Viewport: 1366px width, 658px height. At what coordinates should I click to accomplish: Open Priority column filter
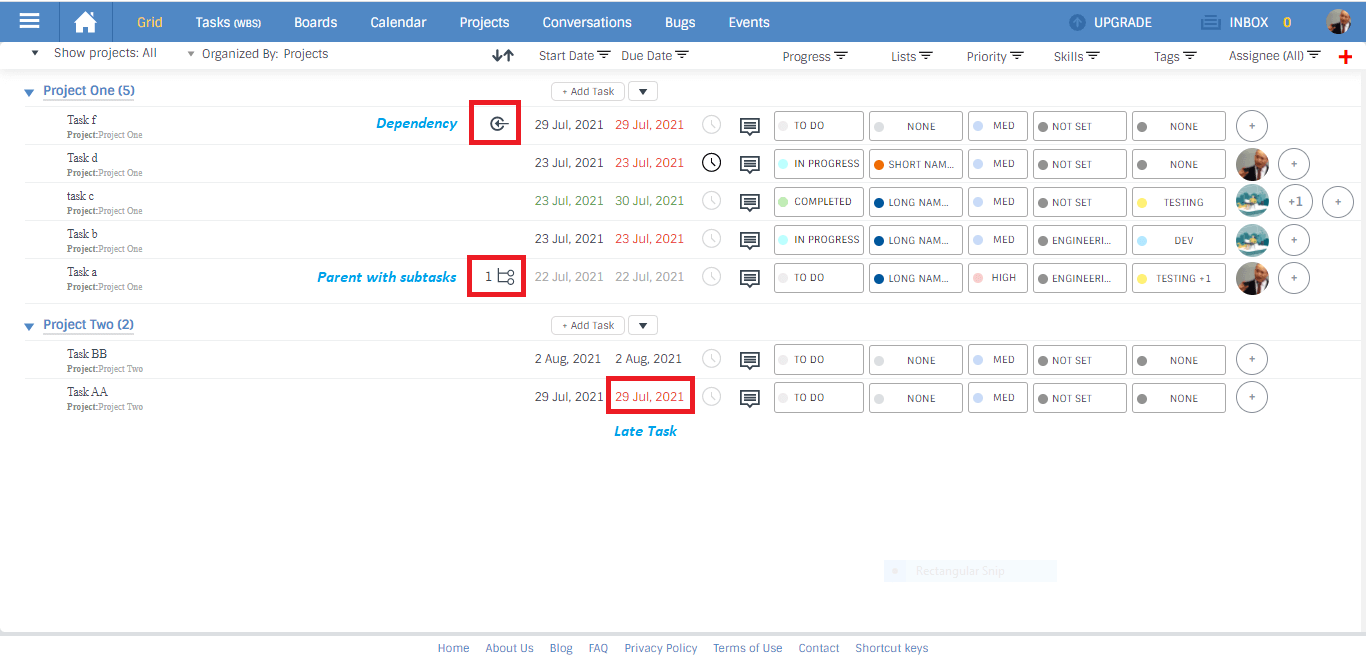click(x=1017, y=56)
